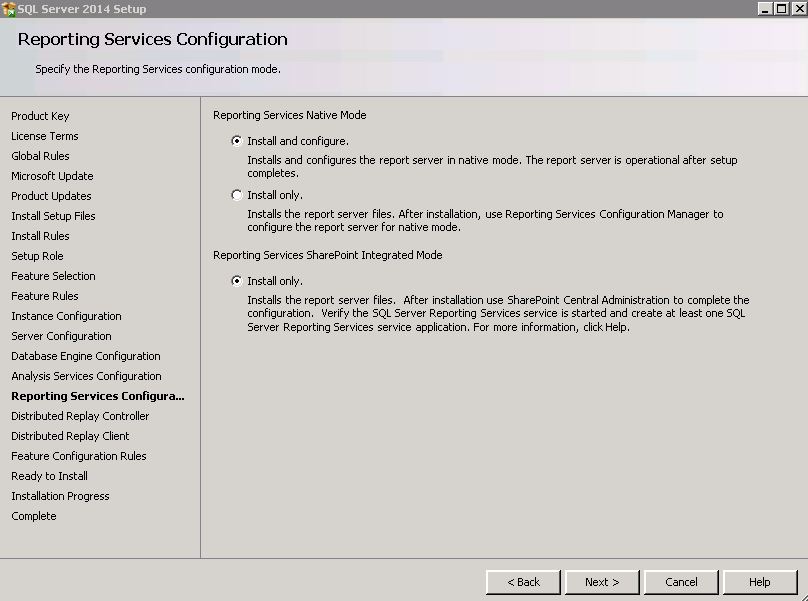Click the Feature Rules step
Viewport: 808px width, 601px height.
[45, 296]
